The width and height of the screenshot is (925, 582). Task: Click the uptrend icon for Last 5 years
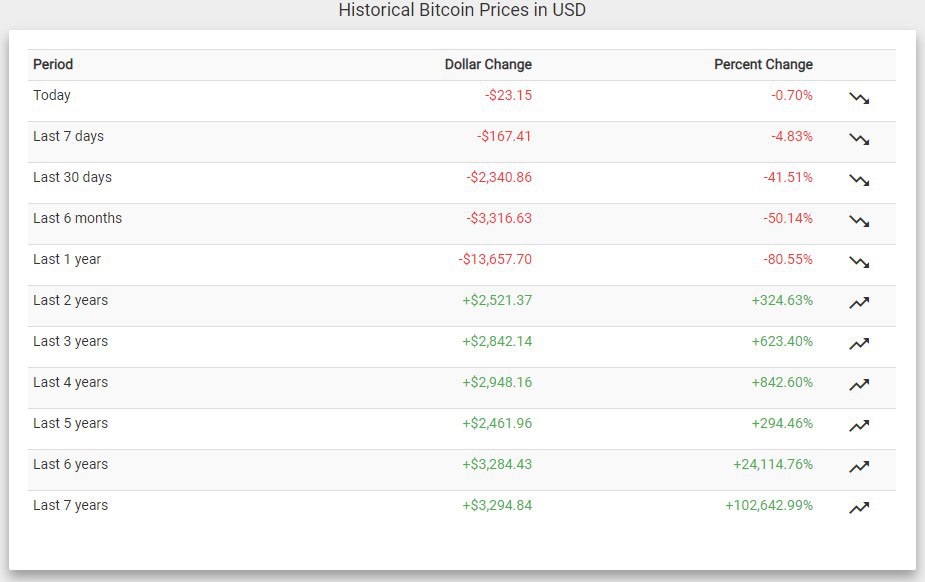[x=859, y=425]
